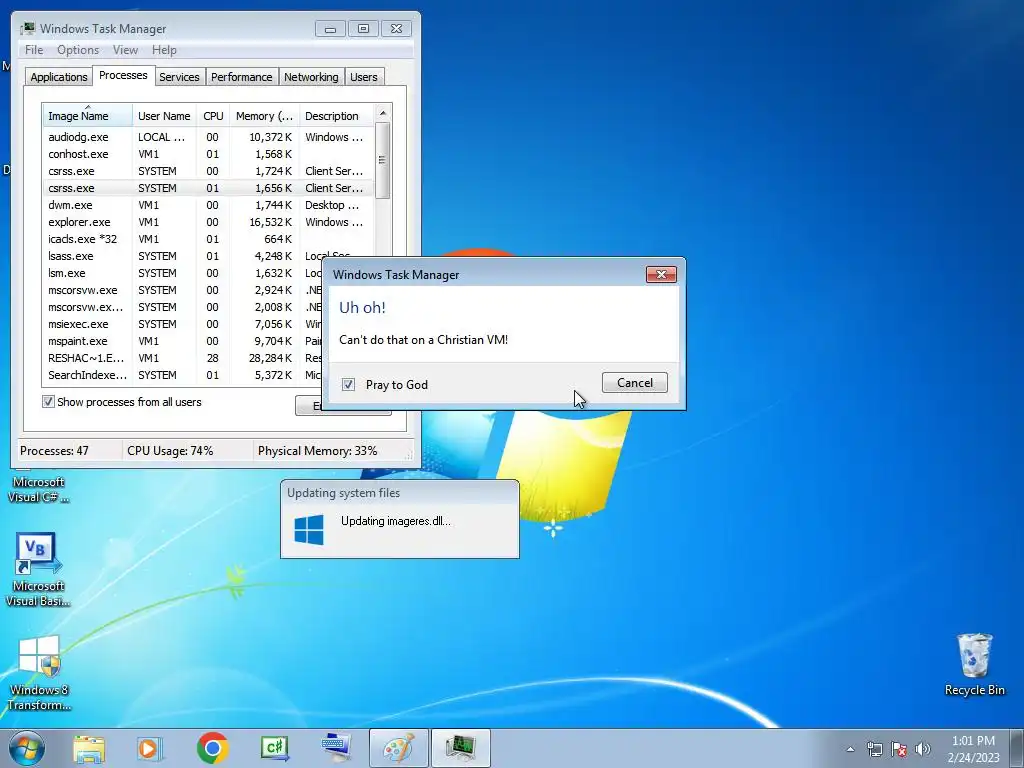Select icacls.exe *32 process row
The image size is (1024, 768).
tap(208, 239)
